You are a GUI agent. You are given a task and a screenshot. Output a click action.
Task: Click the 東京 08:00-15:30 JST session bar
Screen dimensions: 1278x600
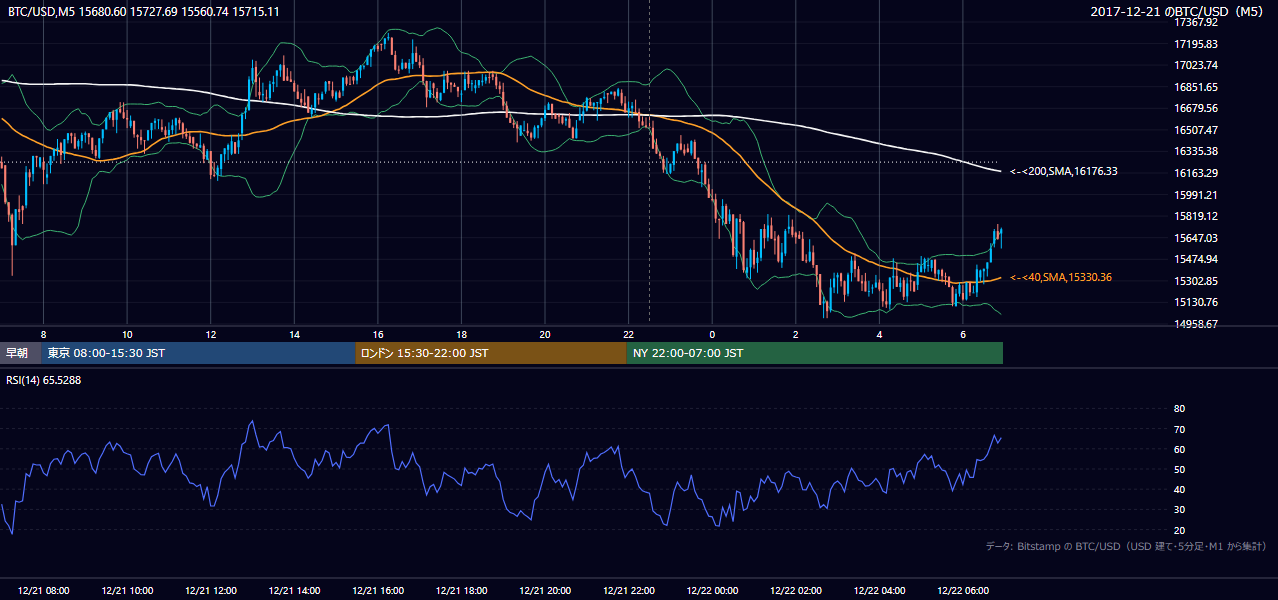coord(199,353)
